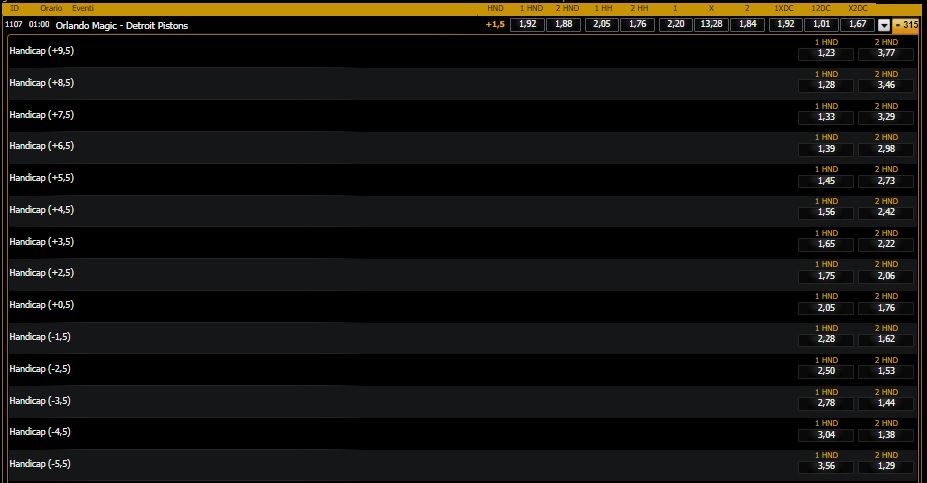The image size is (927, 483).
Task: Select Handicap (+7,5) 2 HND odds 3,29
Action: pos(886,117)
